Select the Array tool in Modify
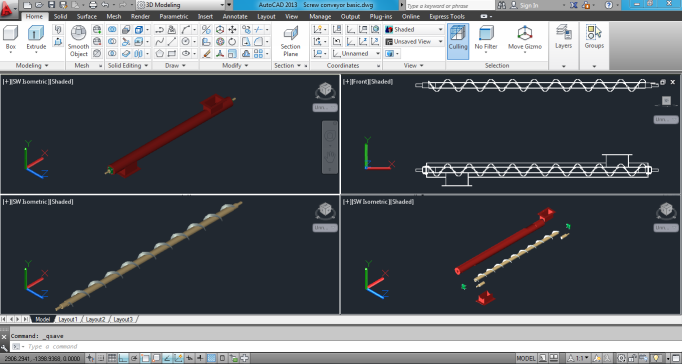 [258, 53]
